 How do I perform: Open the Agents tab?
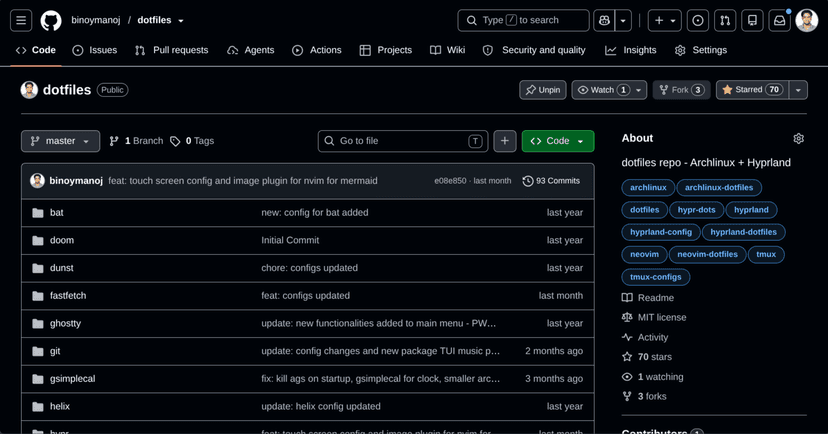coord(251,50)
